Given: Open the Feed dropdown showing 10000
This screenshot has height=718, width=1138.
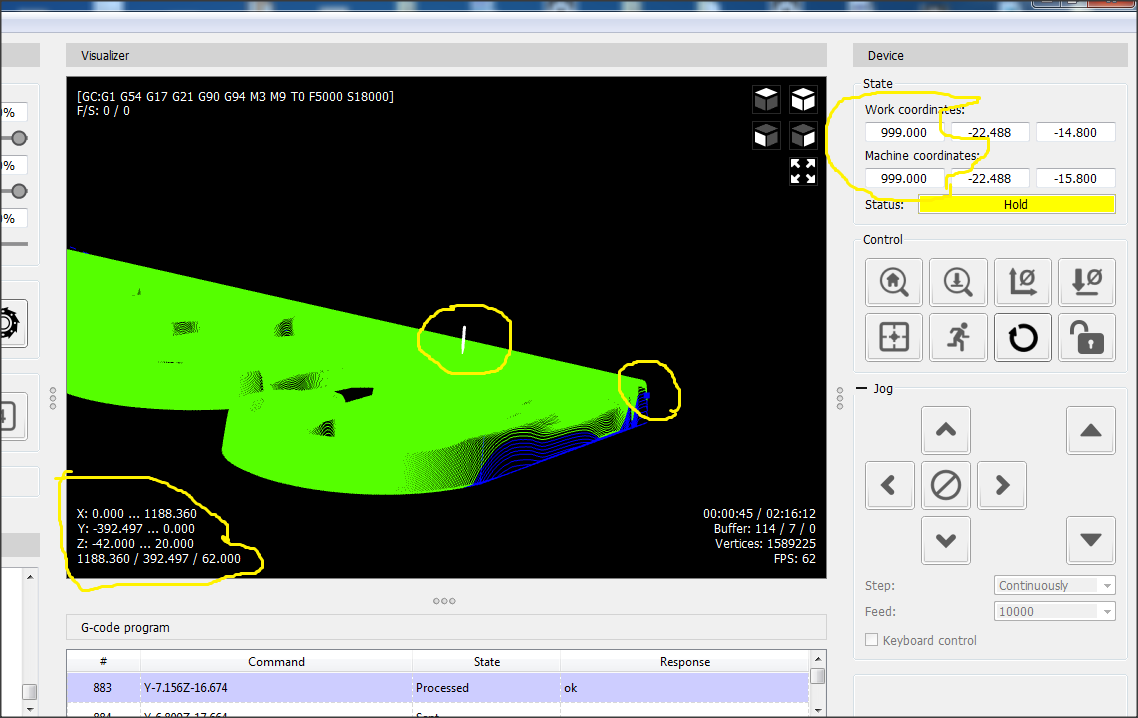Looking at the screenshot, I should tap(1055, 611).
